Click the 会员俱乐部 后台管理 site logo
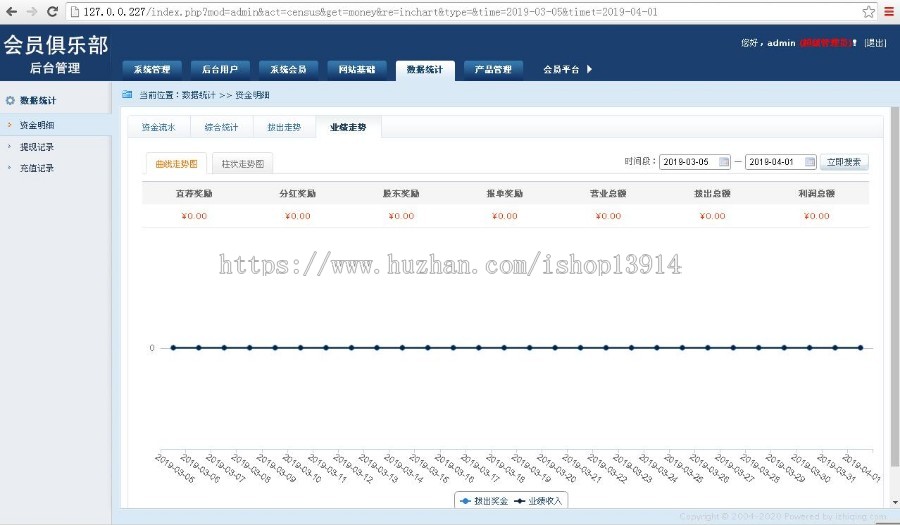Image resolution: width=900 pixels, height=525 pixels. tap(56, 55)
